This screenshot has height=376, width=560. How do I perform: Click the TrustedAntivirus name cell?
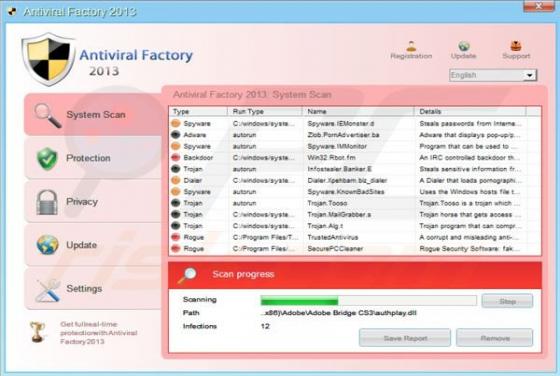point(332,237)
